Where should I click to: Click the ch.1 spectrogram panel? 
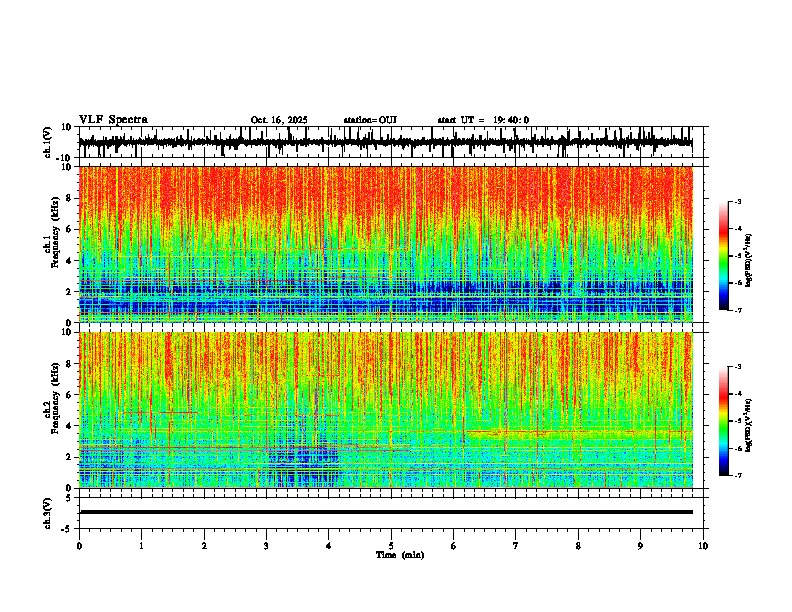pyautogui.click(x=386, y=244)
